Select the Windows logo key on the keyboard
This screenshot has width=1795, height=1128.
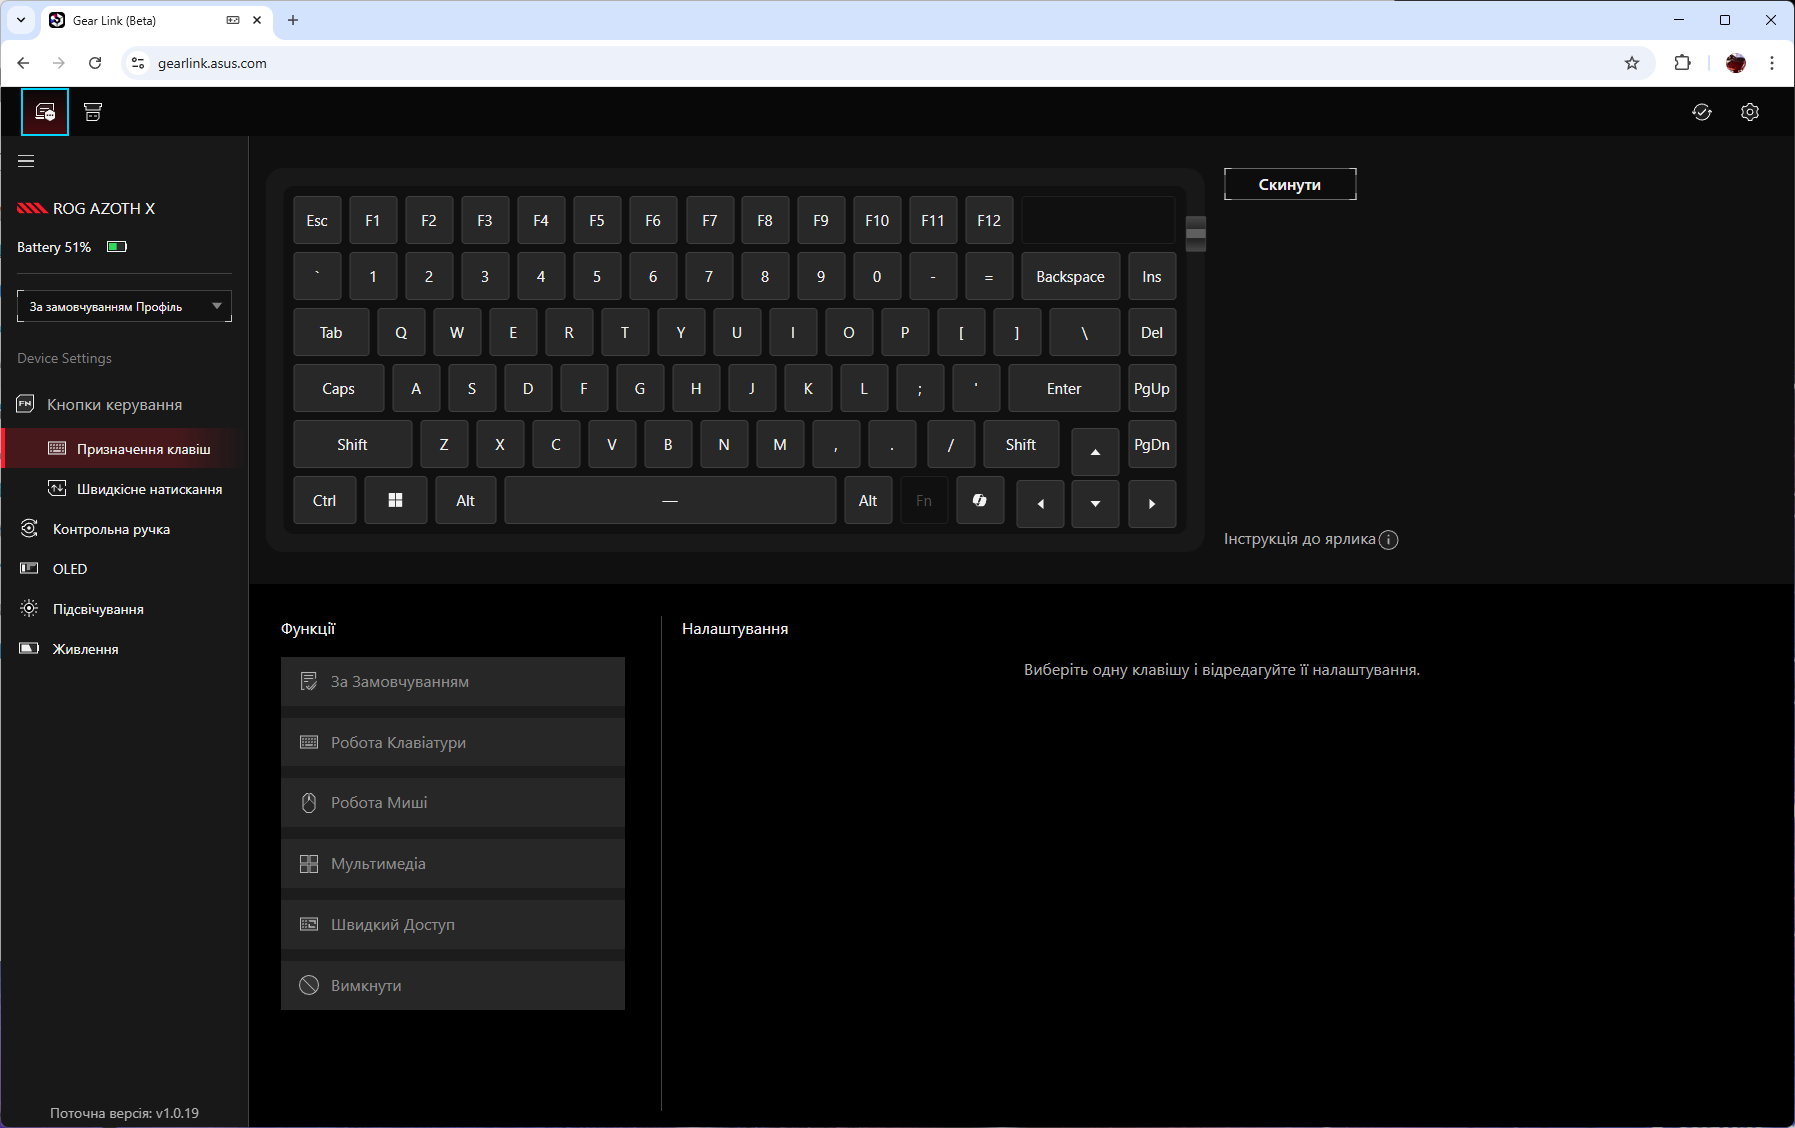(x=396, y=500)
